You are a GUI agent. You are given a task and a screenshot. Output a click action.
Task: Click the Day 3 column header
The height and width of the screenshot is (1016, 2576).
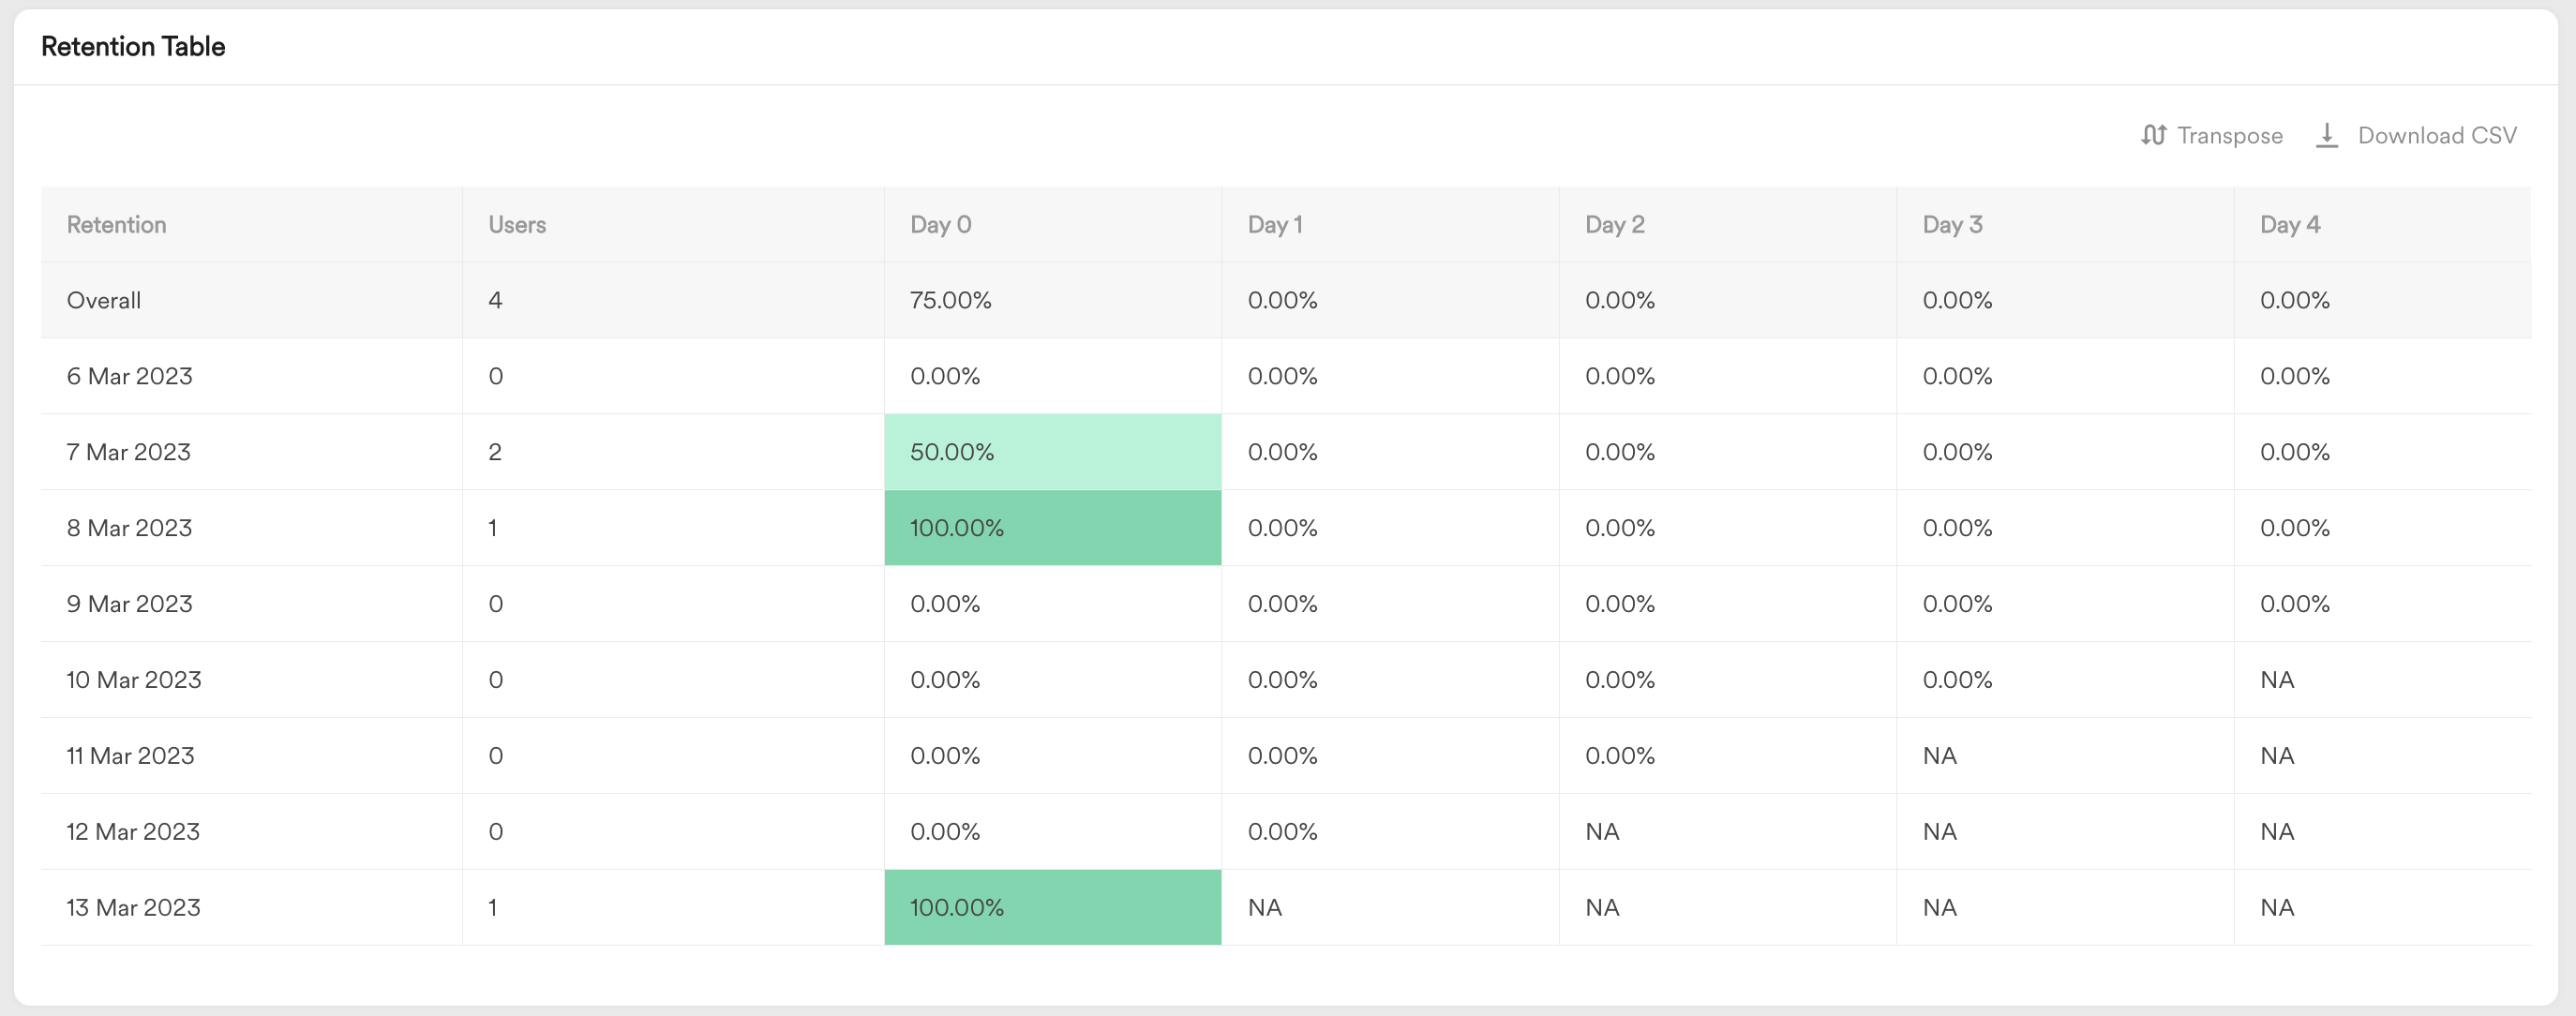coord(1952,225)
